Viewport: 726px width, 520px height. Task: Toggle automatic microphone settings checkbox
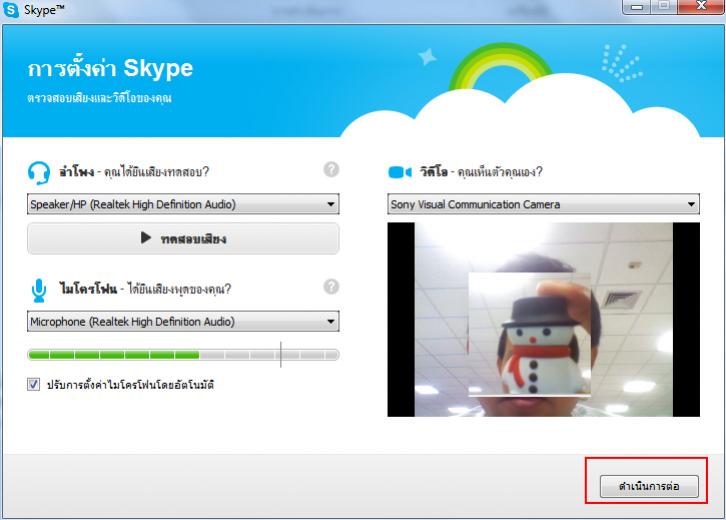[x=33, y=384]
